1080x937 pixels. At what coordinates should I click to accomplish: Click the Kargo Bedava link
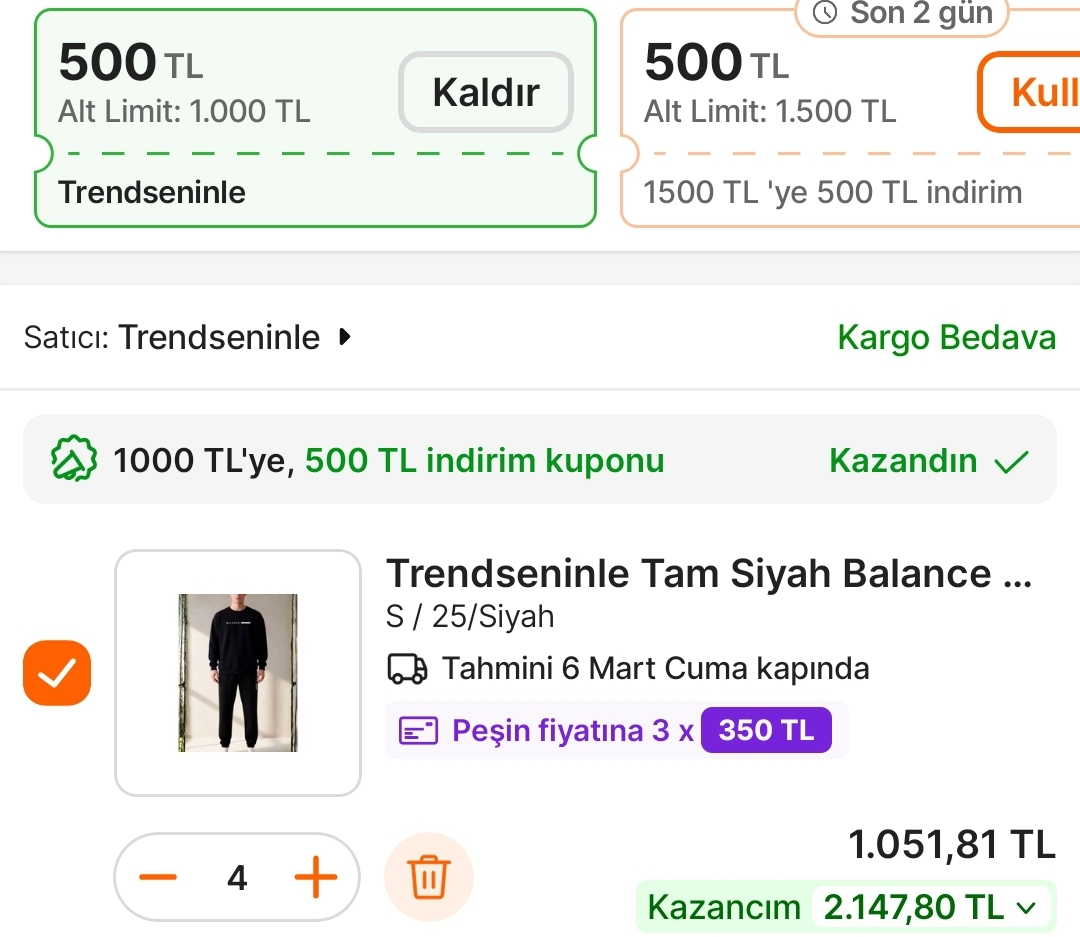(x=946, y=337)
